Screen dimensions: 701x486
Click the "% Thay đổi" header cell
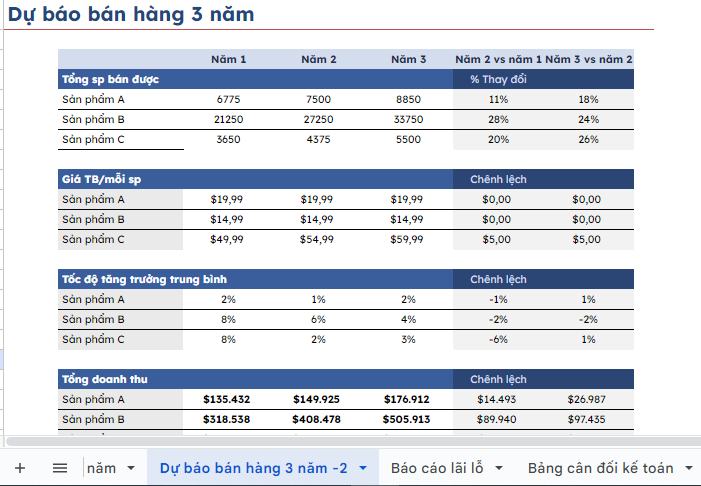(x=498, y=79)
